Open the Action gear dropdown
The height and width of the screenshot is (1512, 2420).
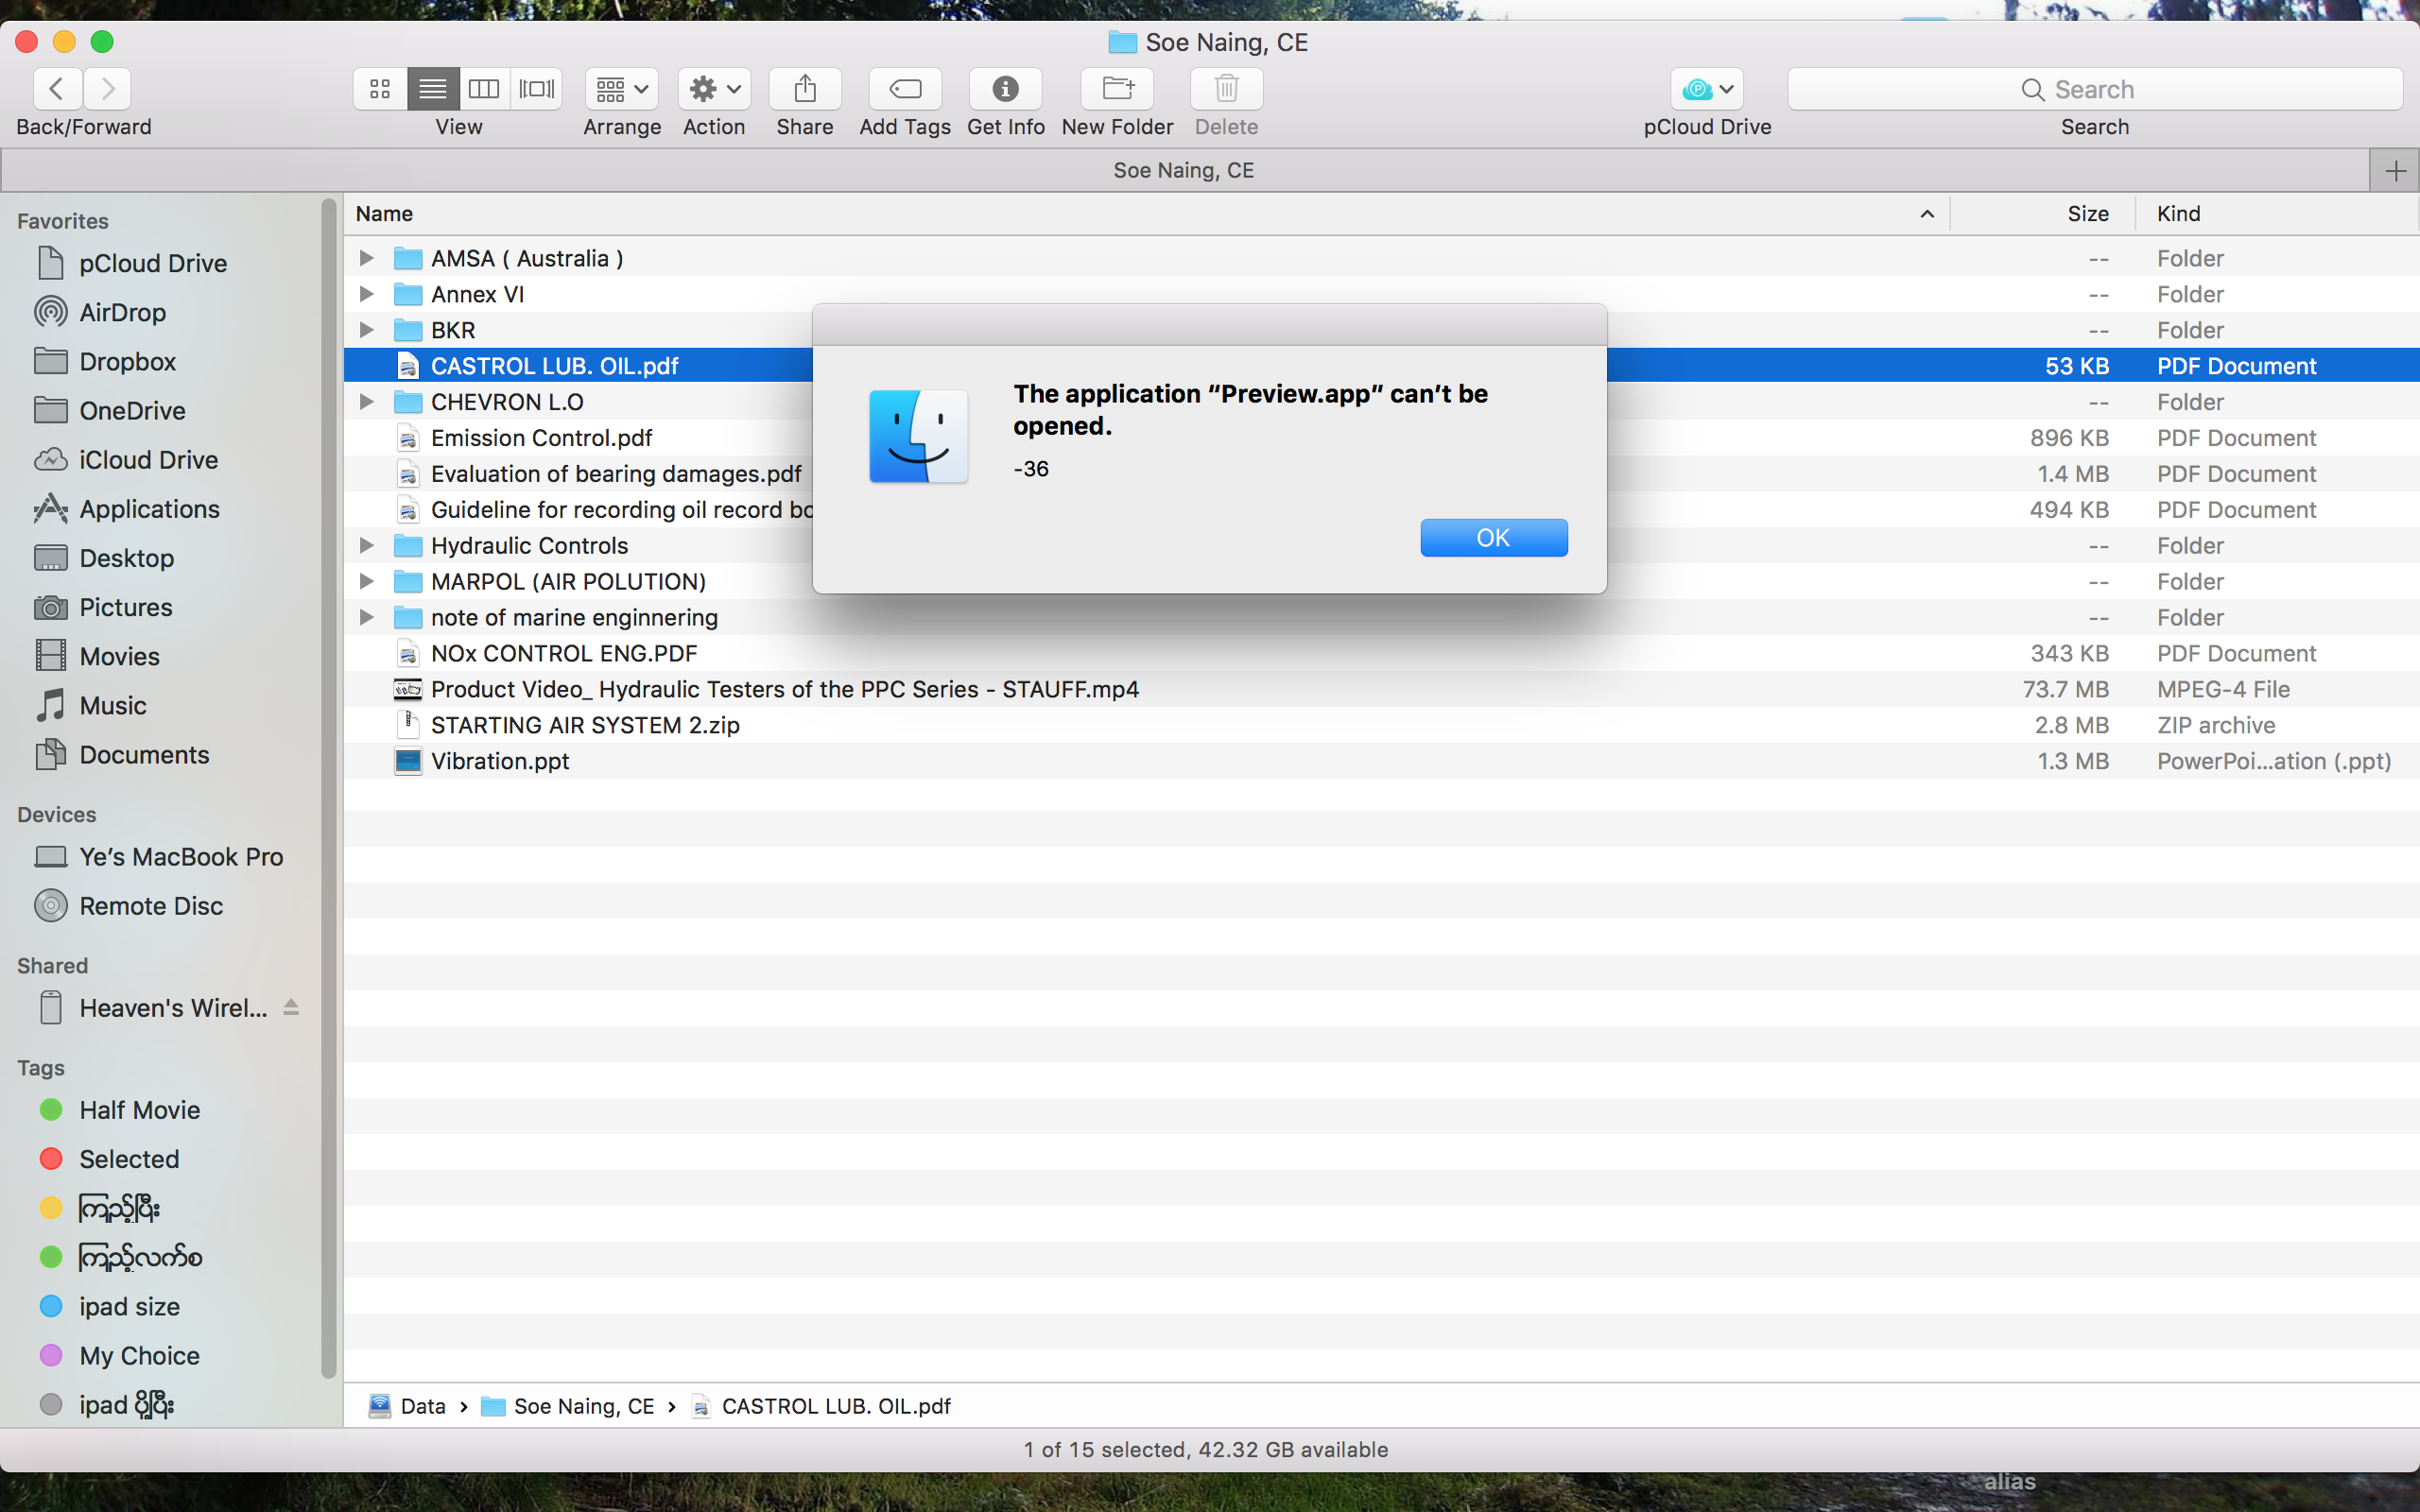click(x=714, y=89)
